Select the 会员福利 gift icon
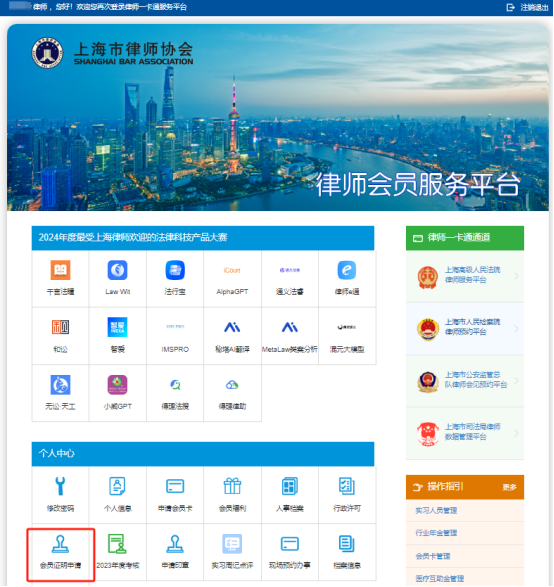Viewport: 554px width, 587px height. coord(232,486)
